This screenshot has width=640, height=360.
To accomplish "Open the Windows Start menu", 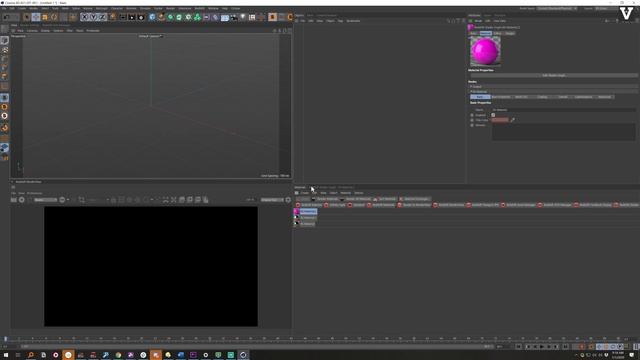I will coord(6,355).
